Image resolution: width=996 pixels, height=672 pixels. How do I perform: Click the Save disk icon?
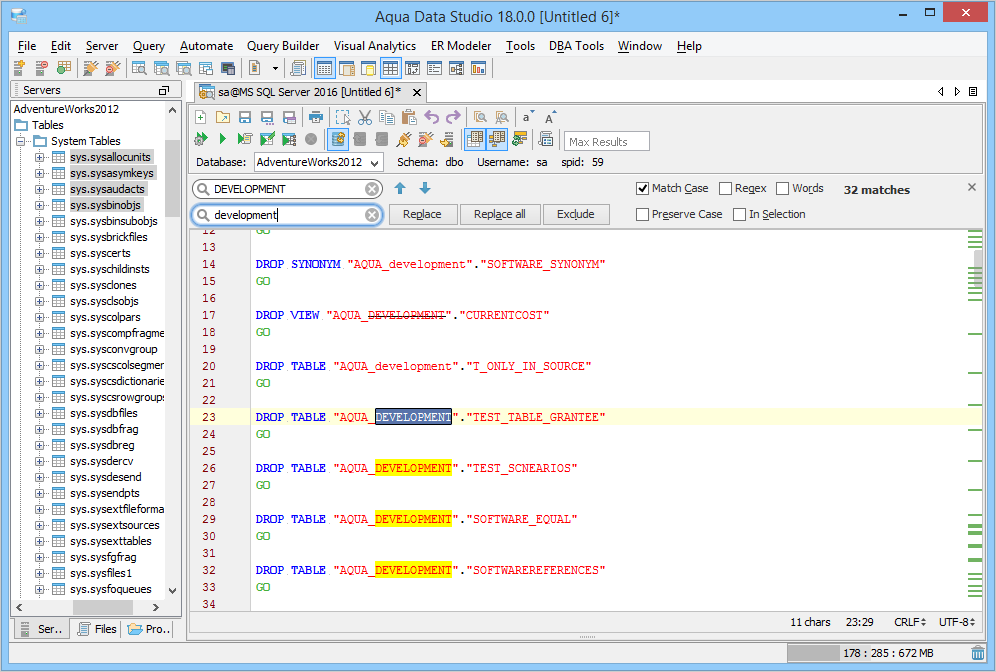[x=245, y=117]
